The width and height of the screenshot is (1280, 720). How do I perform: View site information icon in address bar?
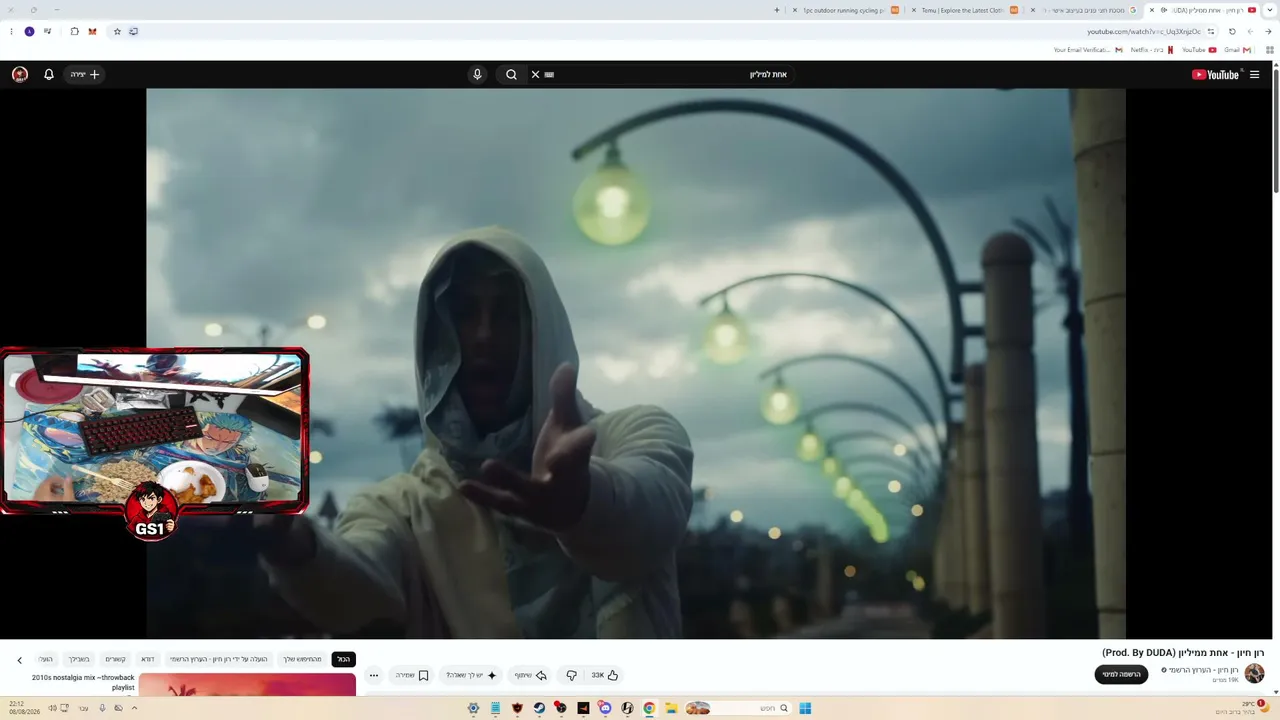click(x=1211, y=31)
